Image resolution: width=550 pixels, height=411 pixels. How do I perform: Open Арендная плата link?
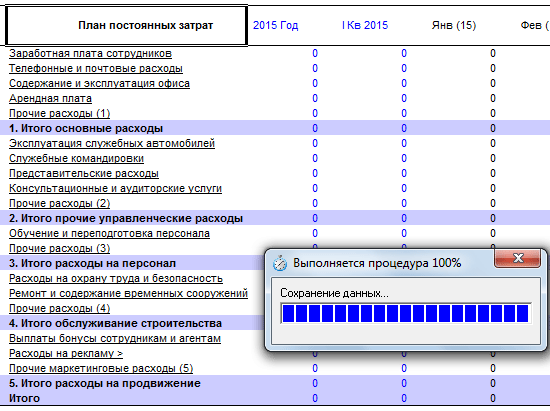pyautogui.click(x=51, y=99)
